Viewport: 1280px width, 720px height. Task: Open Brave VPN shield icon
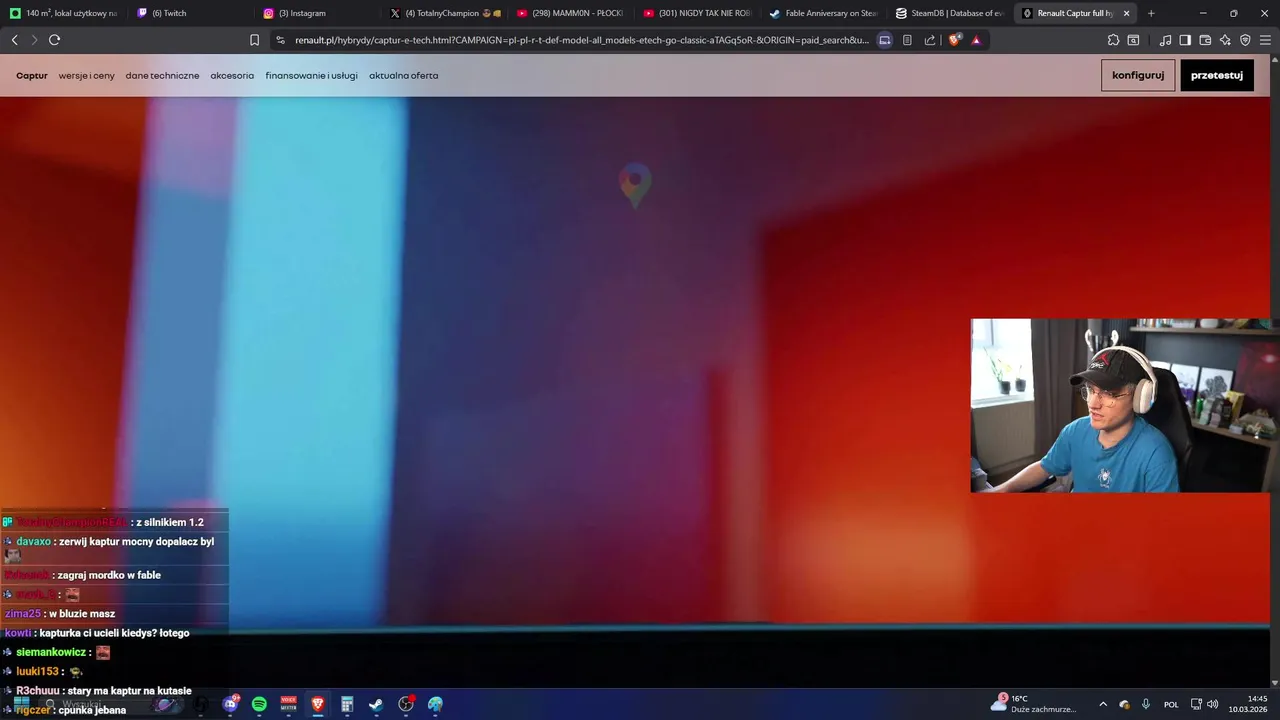[1245, 40]
